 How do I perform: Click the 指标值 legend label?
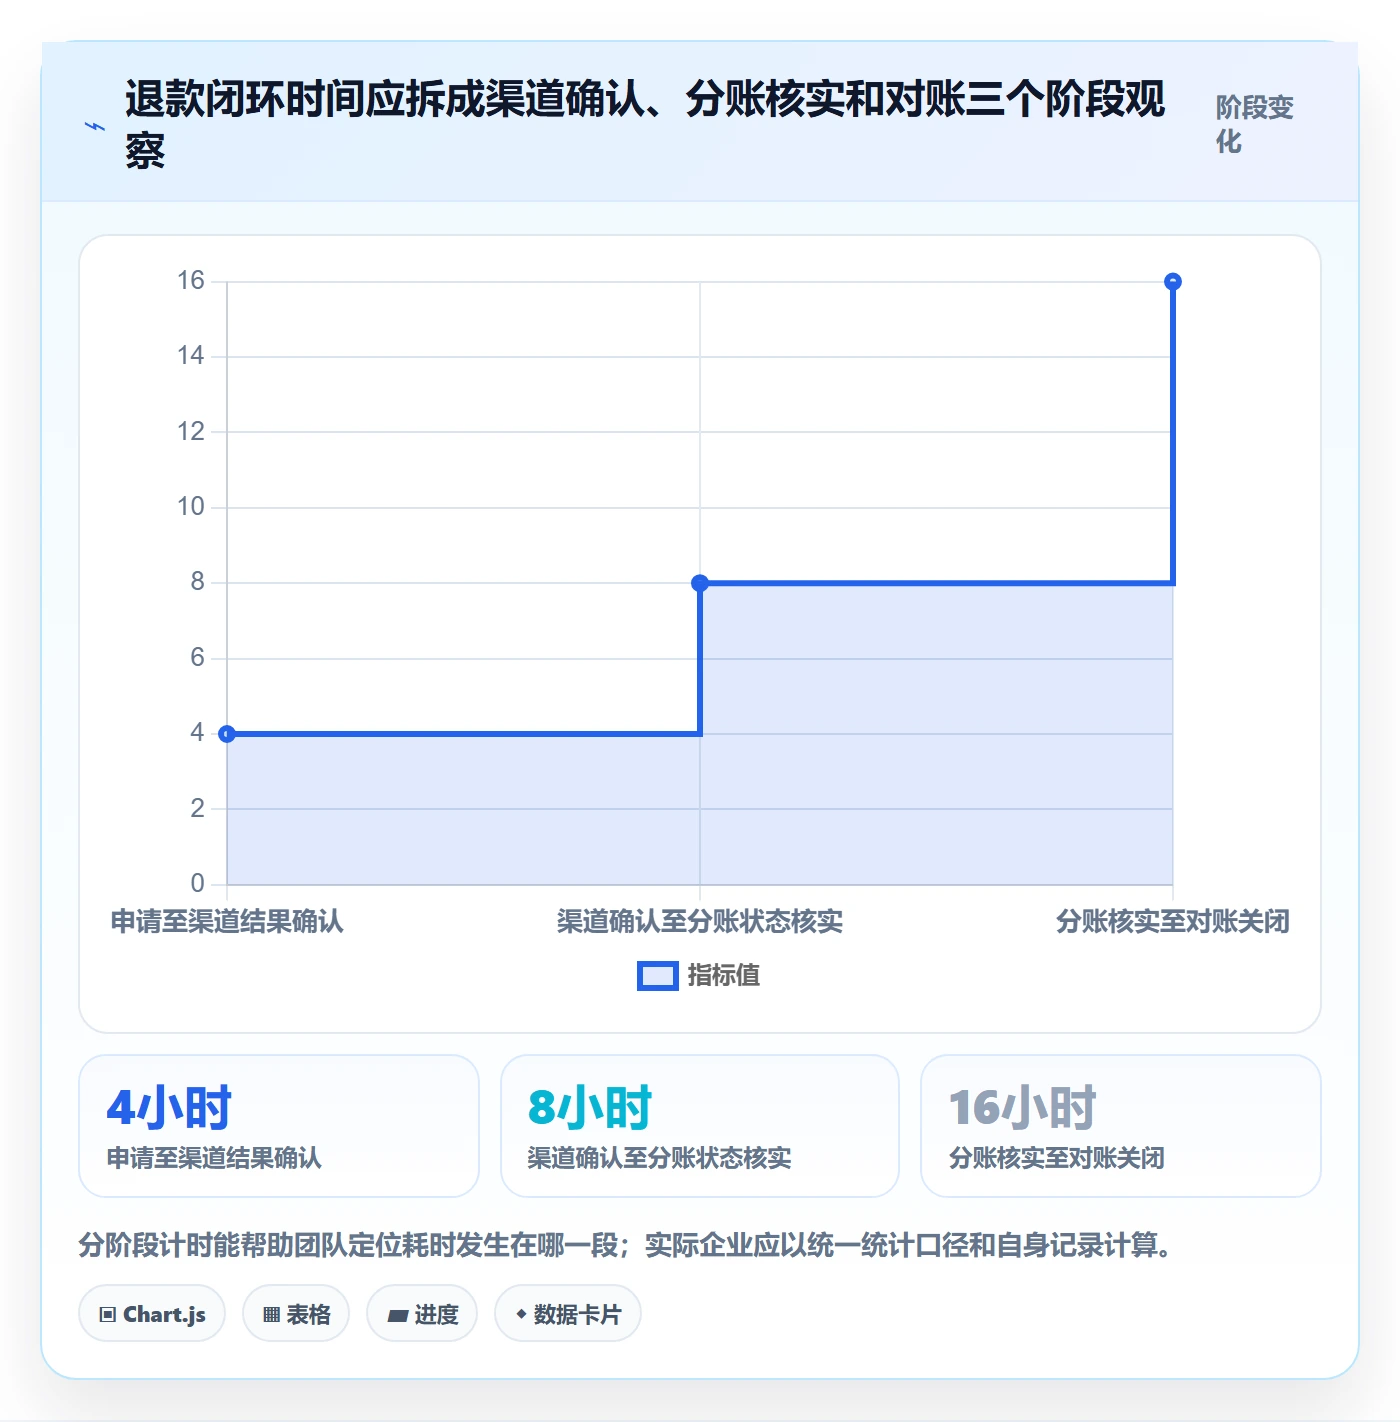point(724,976)
